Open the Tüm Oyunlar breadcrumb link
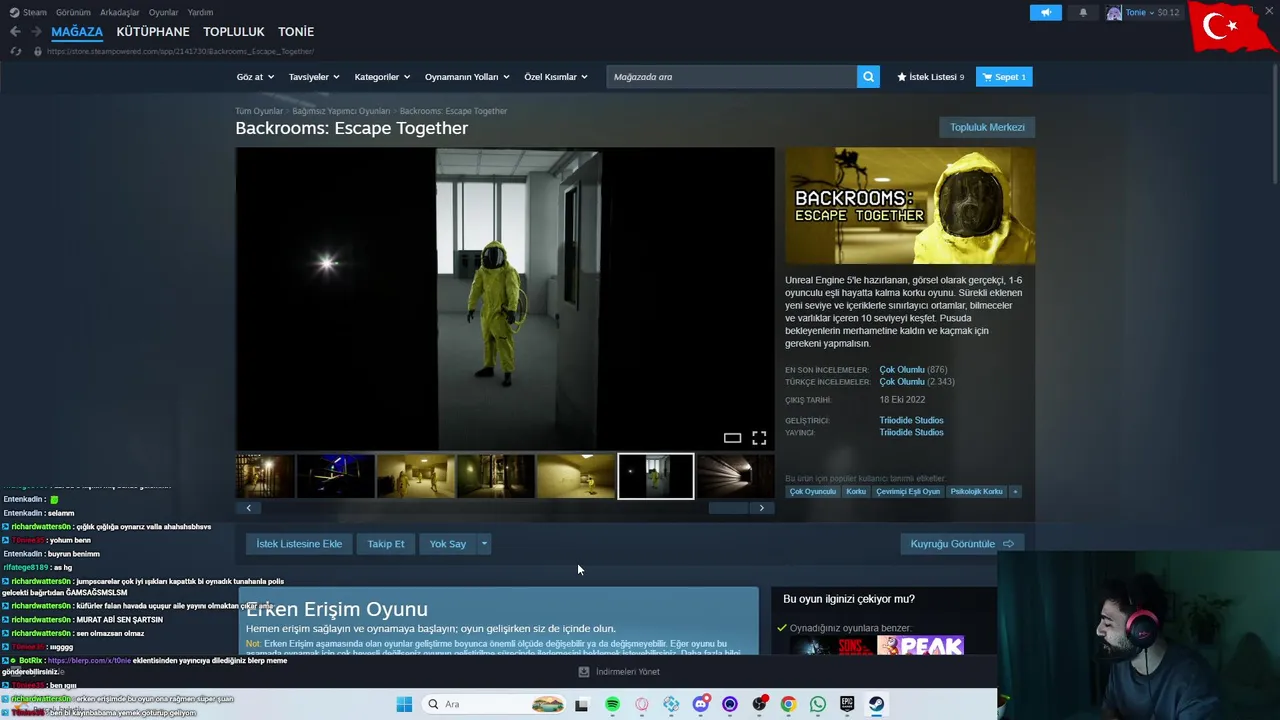Screen dimensions: 1280x720 259,111
